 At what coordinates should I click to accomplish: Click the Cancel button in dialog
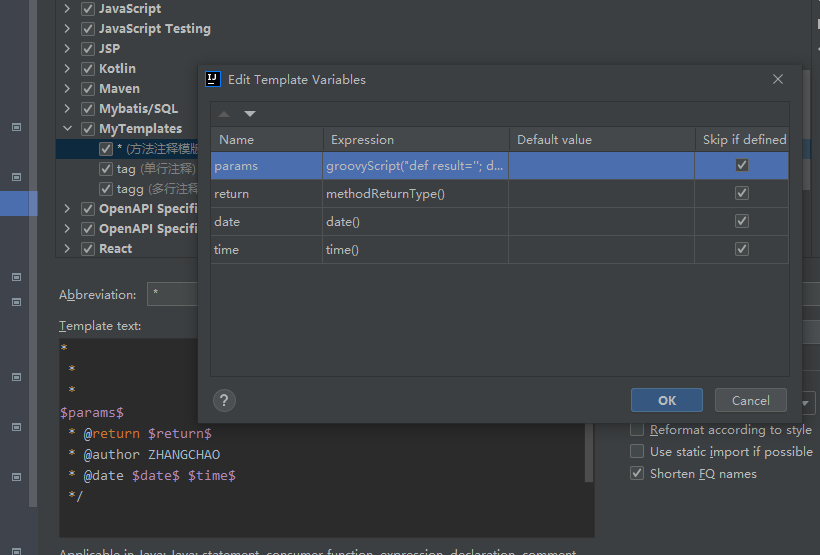tap(750, 400)
